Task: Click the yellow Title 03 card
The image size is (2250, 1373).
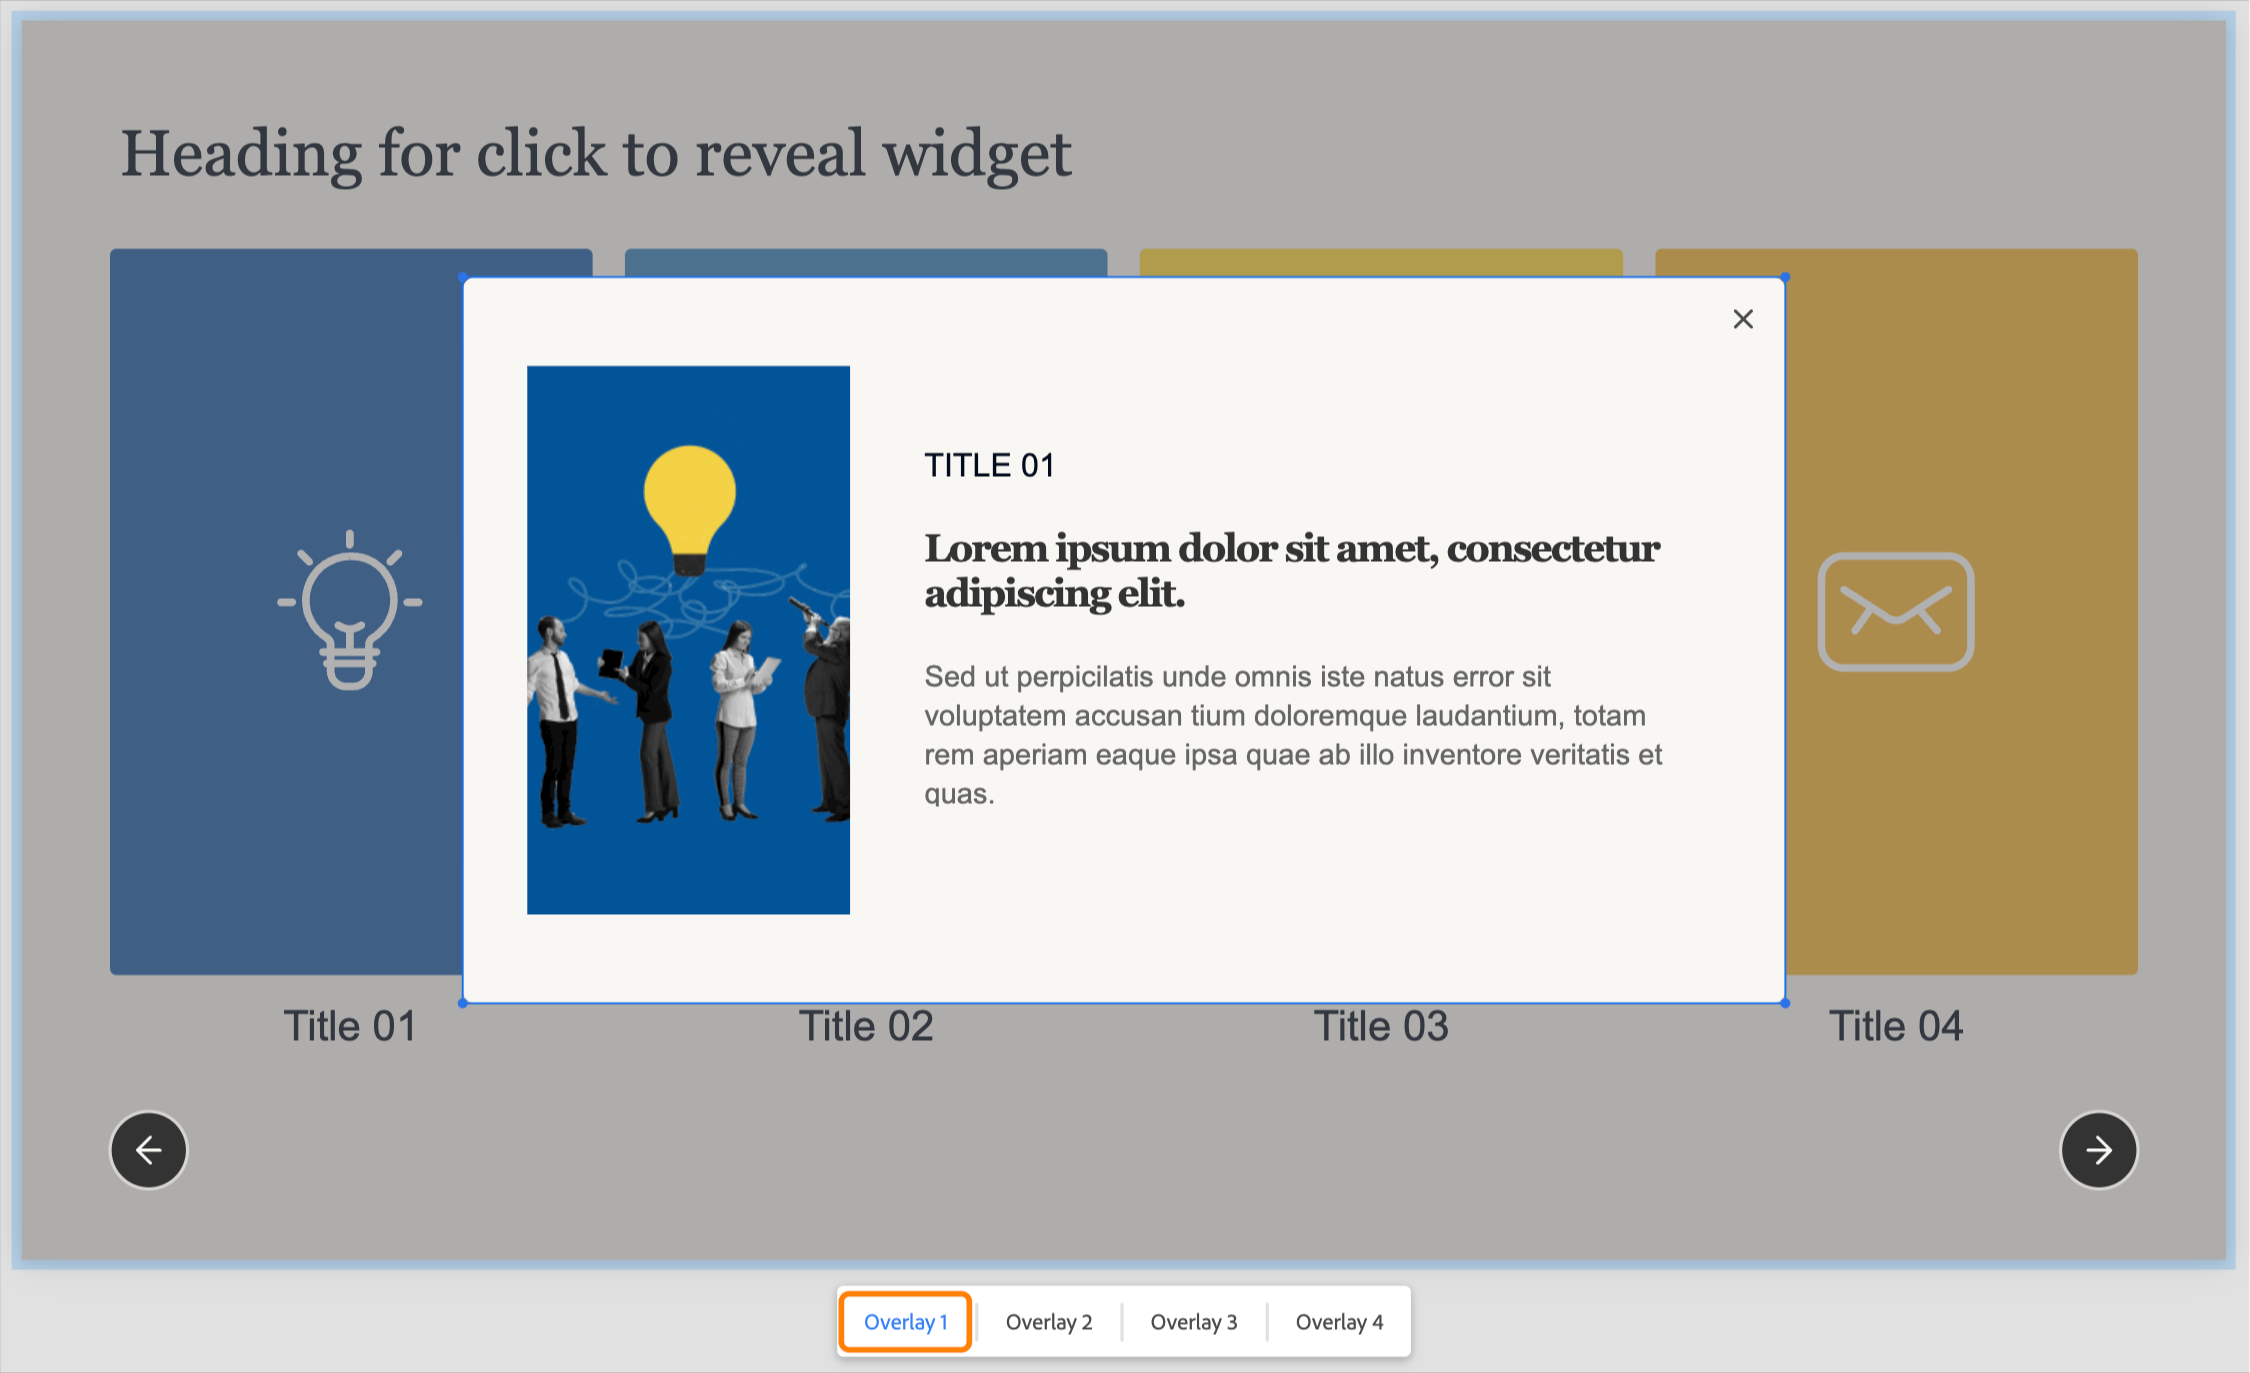Action: point(1382,265)
